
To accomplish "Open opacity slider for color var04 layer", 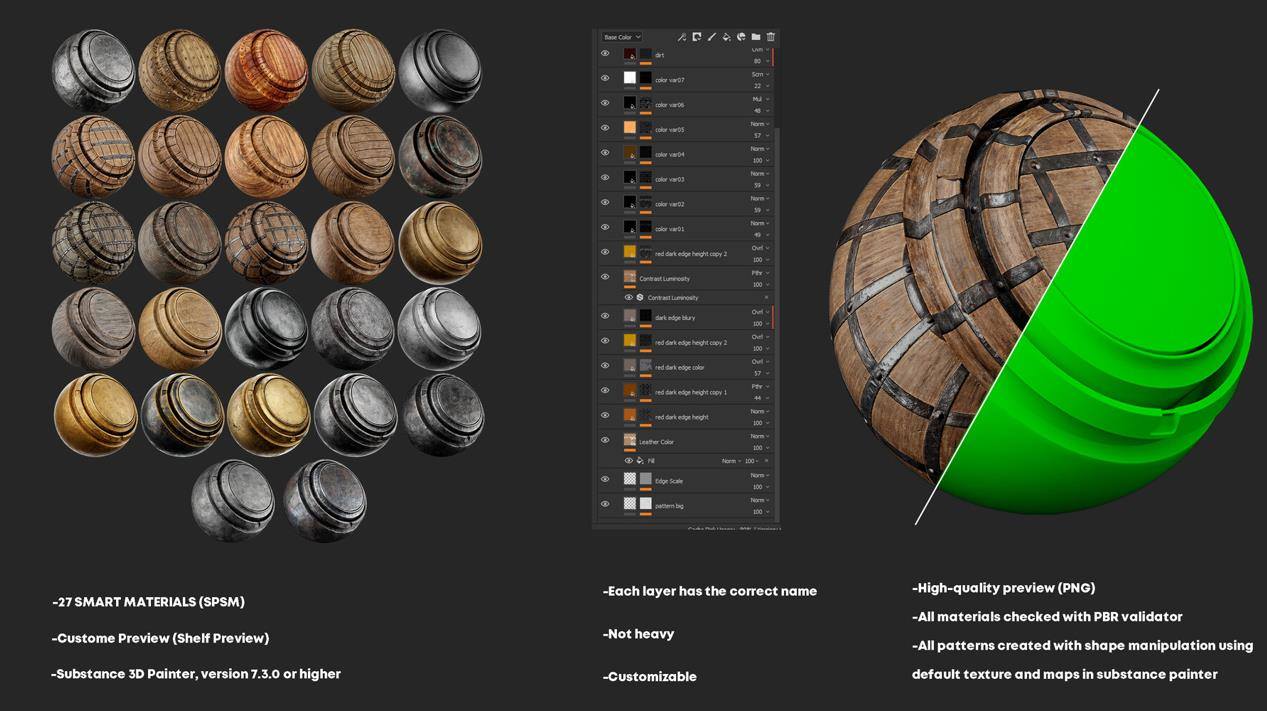I will pos(759,160).
